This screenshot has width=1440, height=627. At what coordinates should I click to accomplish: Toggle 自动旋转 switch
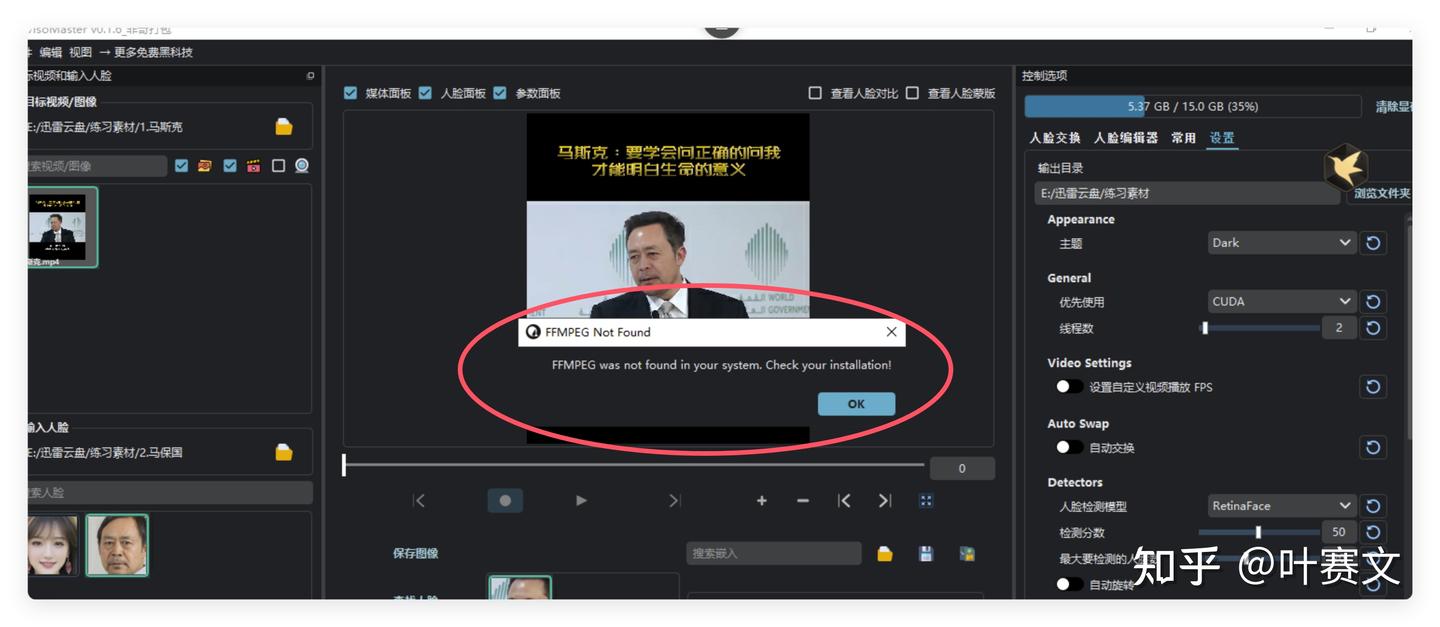pos(1069,585)
